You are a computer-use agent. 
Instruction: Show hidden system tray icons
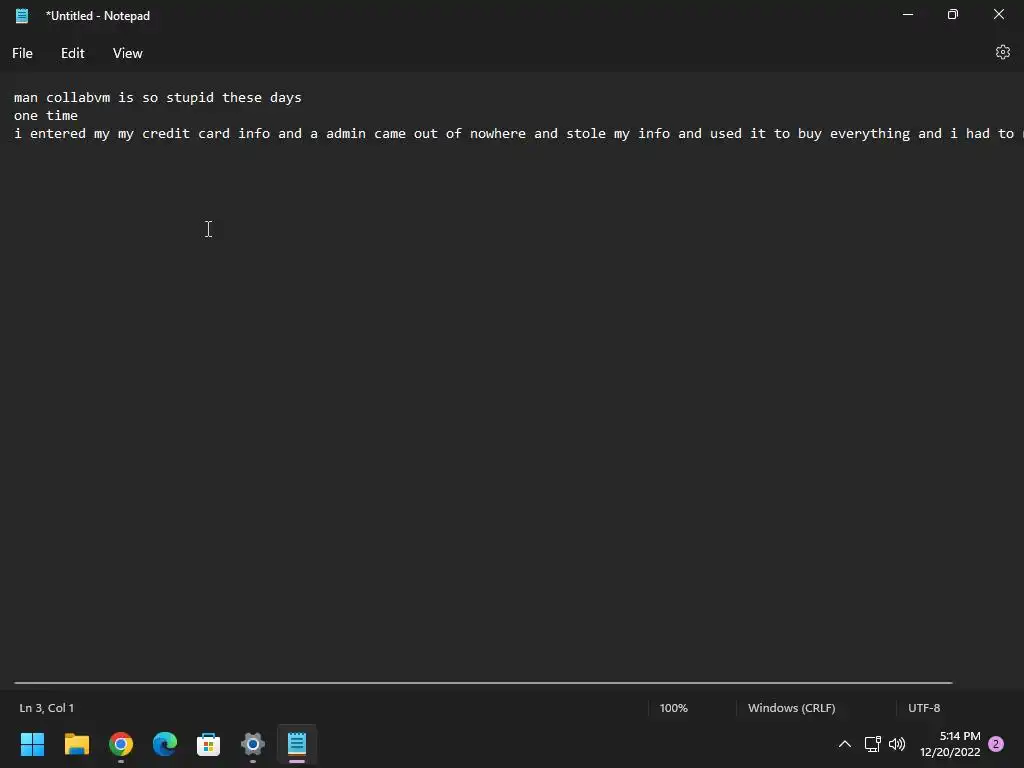pos(844,744)
